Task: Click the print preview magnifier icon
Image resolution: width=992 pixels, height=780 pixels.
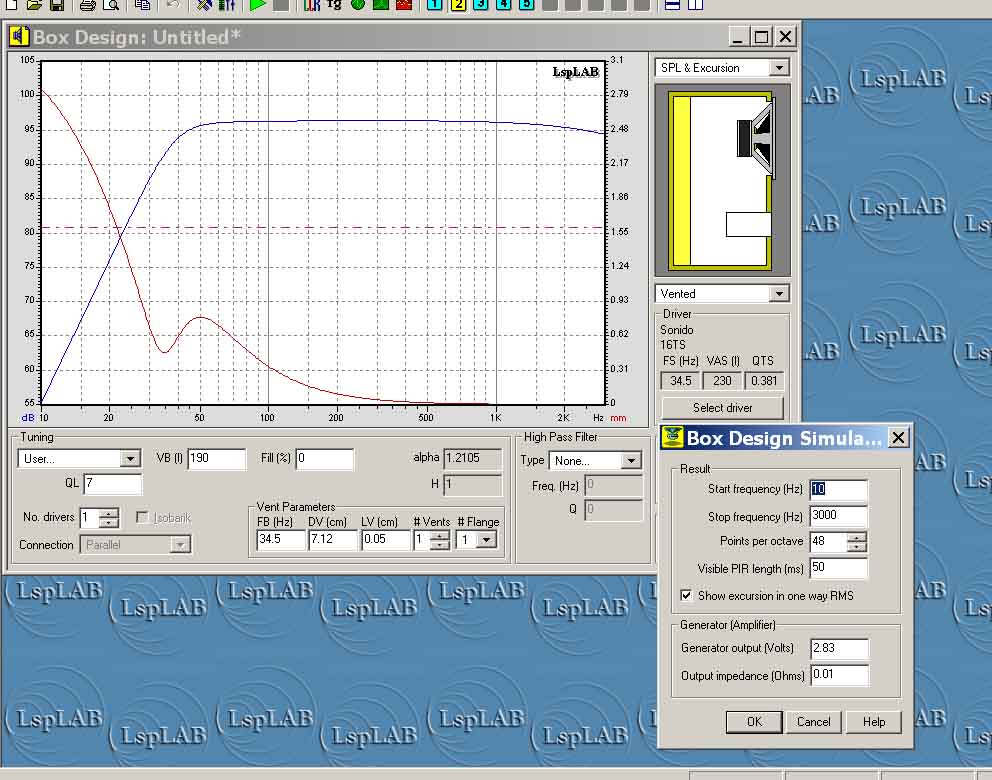Action: (x=111, y=5)
